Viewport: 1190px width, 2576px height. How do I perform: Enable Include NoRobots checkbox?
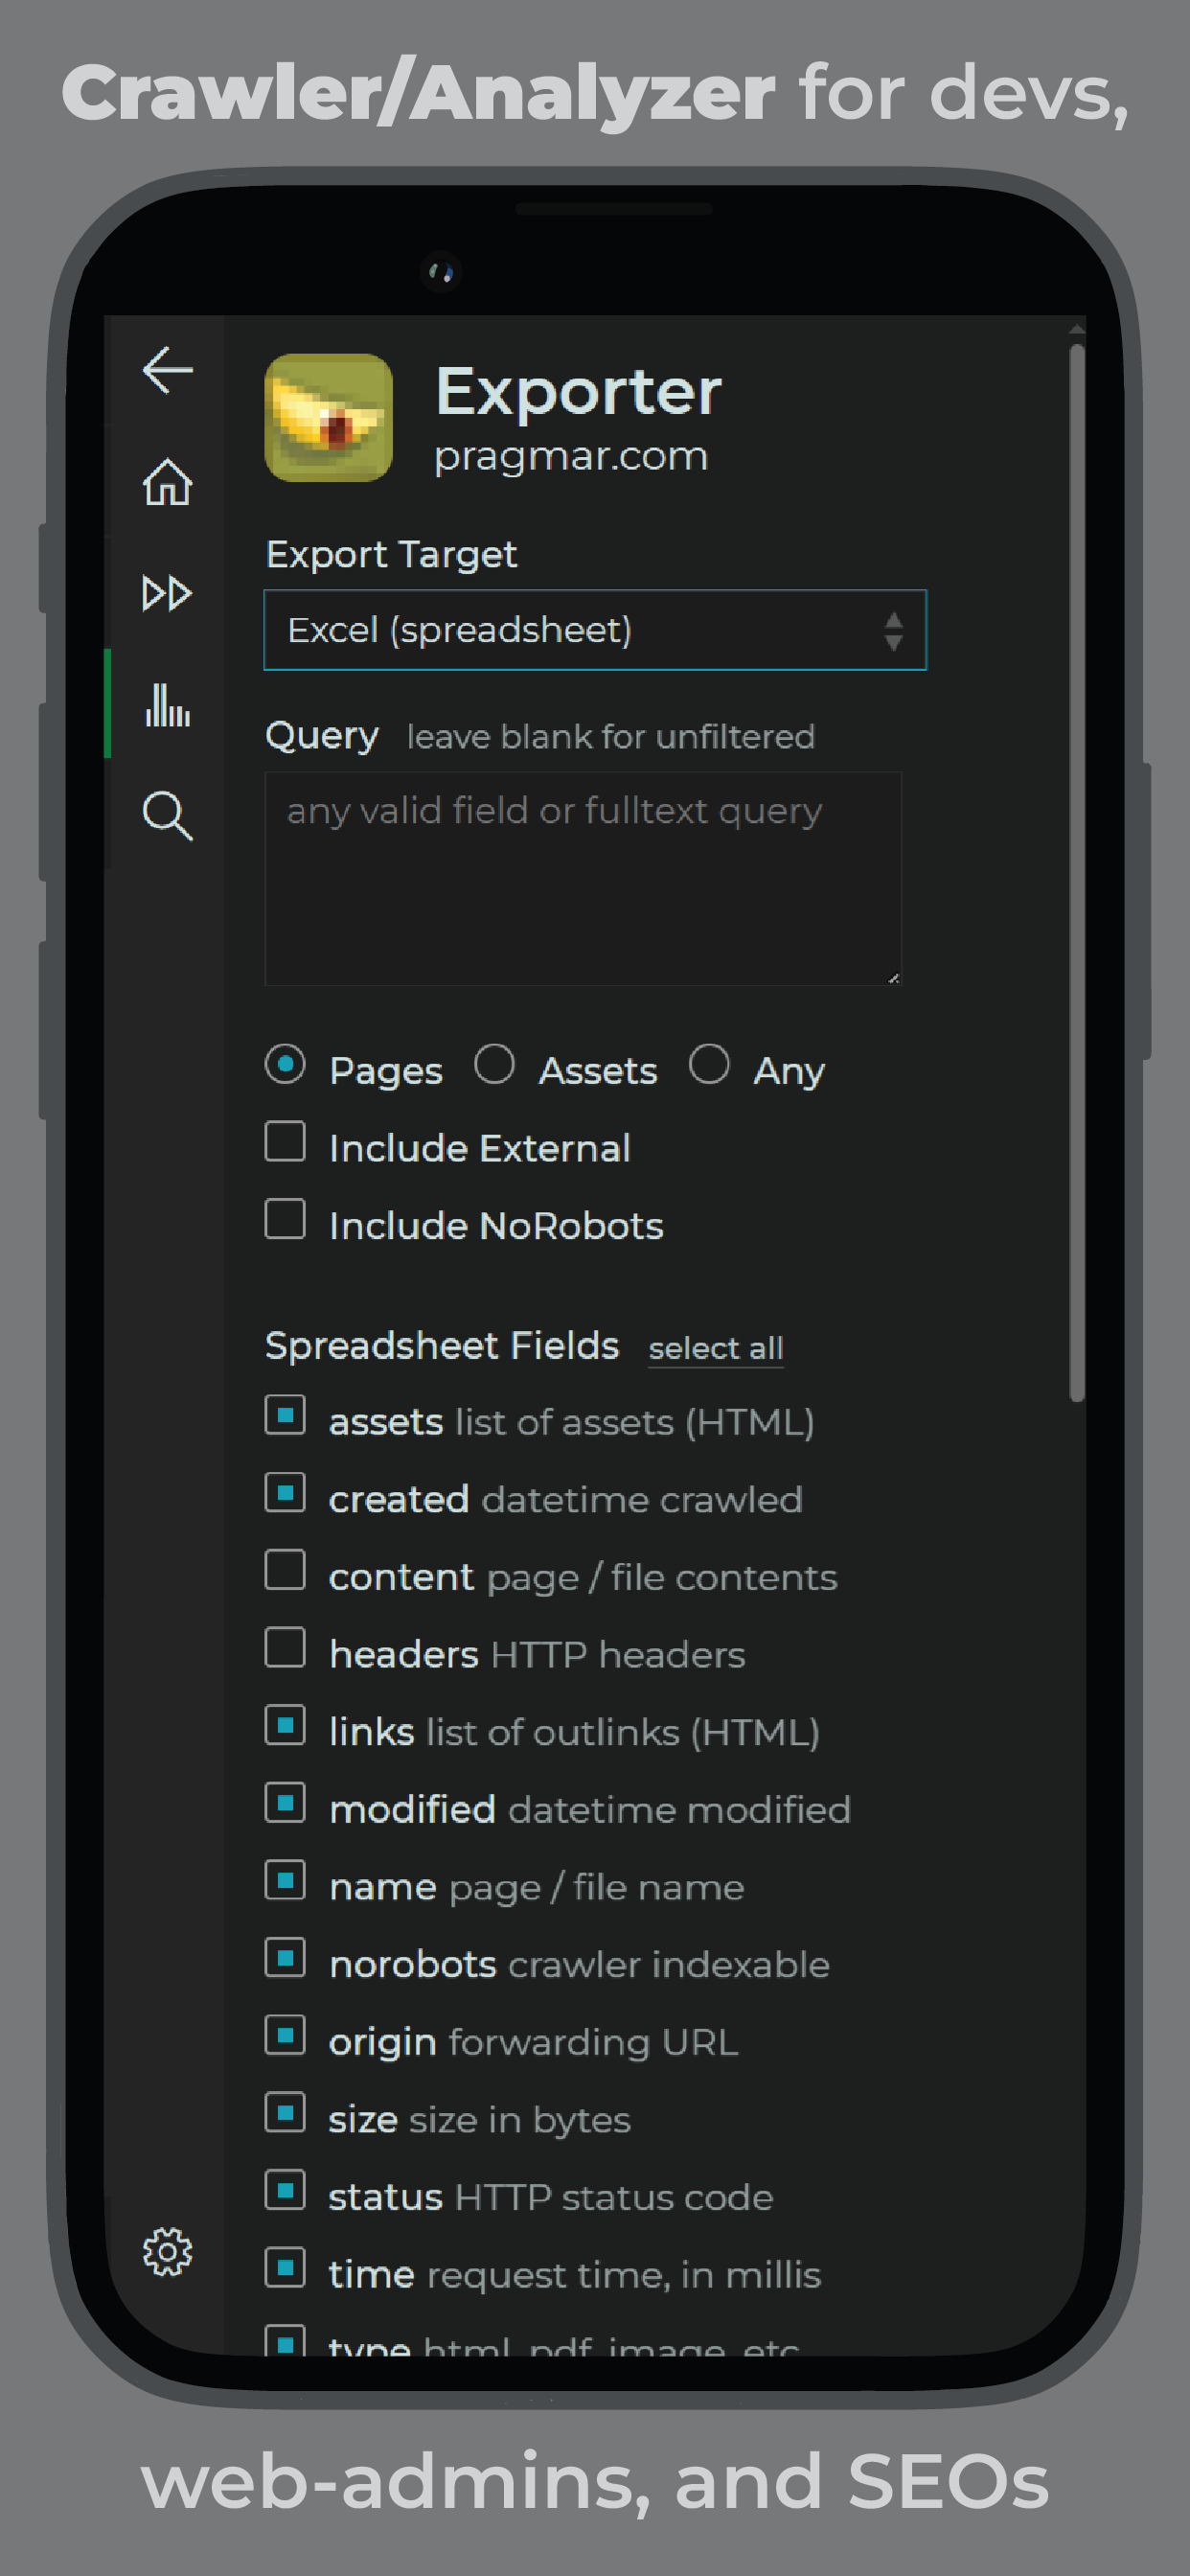pos(285,1219)
